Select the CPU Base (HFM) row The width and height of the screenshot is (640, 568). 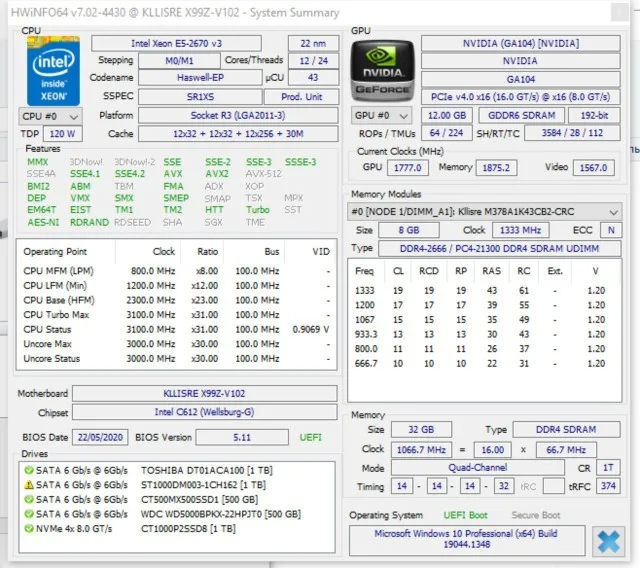tap(176, 300)
